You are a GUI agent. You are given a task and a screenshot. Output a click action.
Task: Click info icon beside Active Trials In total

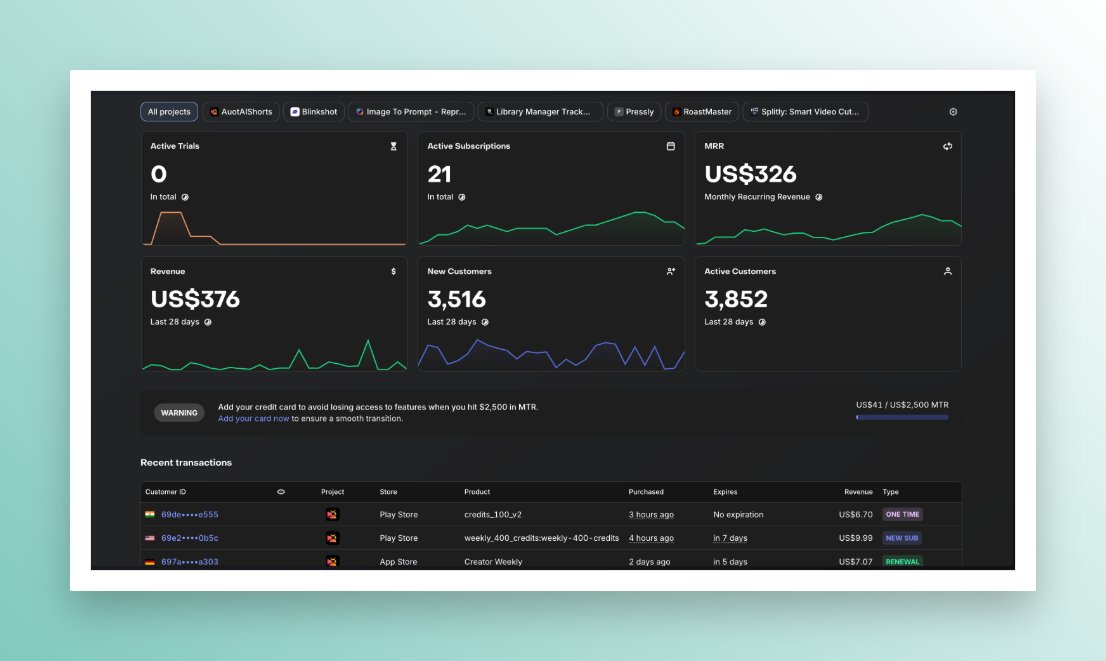pos(185,198)
